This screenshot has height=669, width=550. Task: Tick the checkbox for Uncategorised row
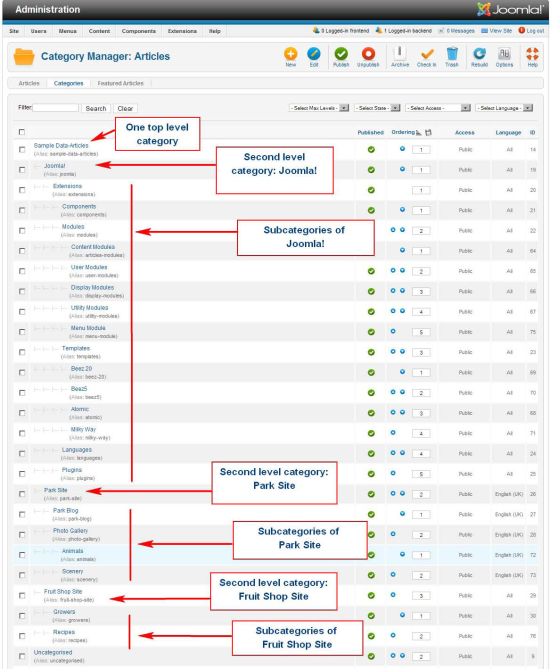pos(22,656)
